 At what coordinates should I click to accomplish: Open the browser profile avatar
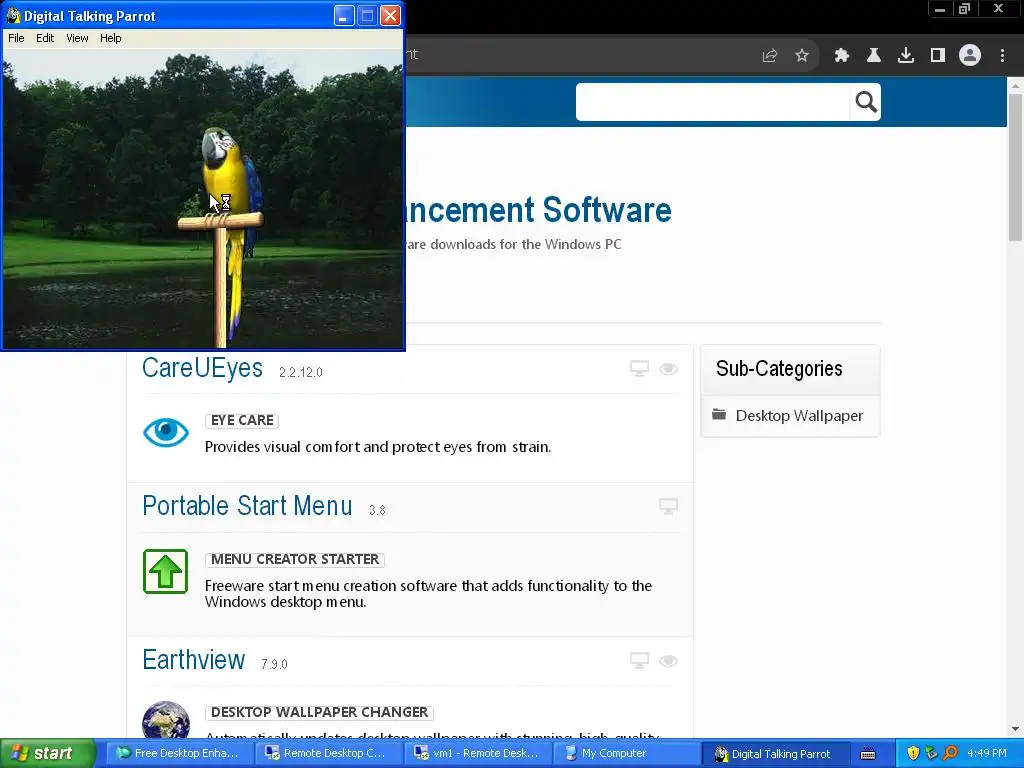pyautogui.click(x=970, y=56)
